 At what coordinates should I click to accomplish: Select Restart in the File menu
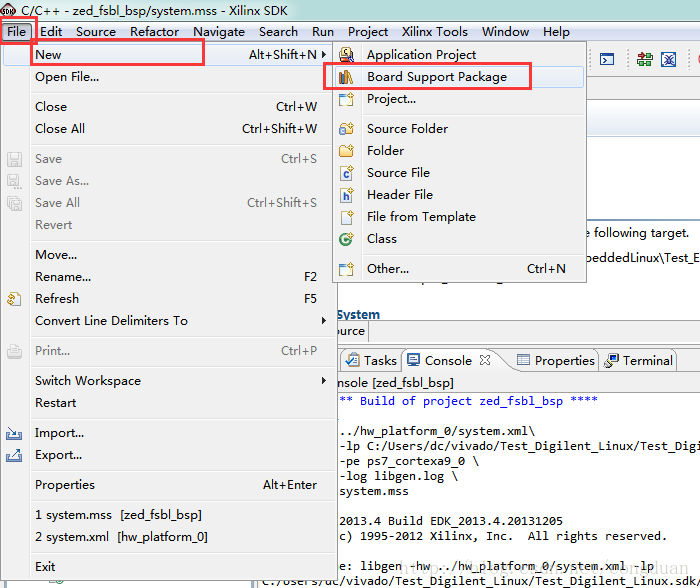181,403
